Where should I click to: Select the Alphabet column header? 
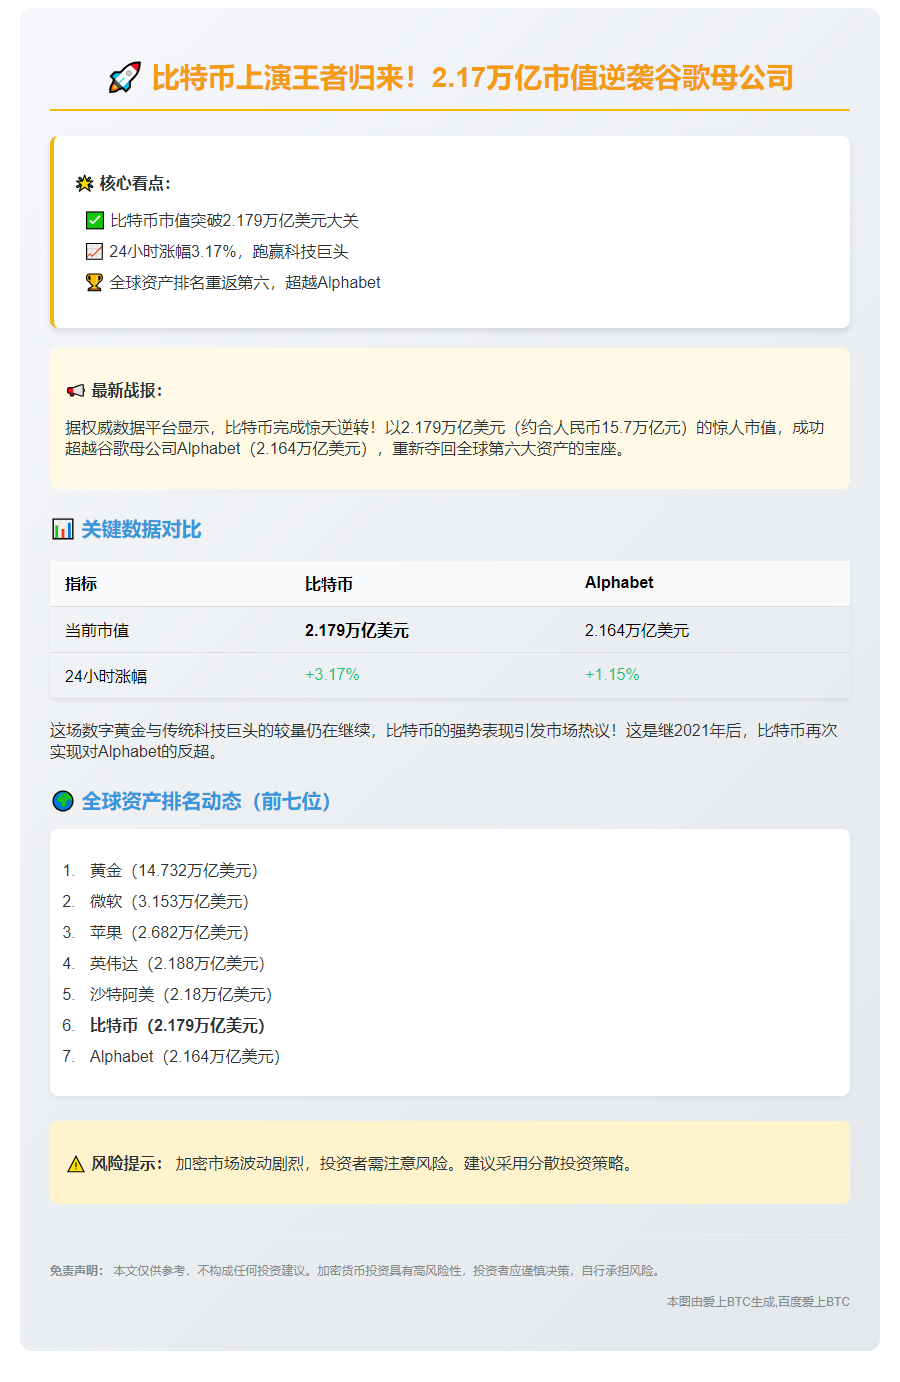(619, 583)
